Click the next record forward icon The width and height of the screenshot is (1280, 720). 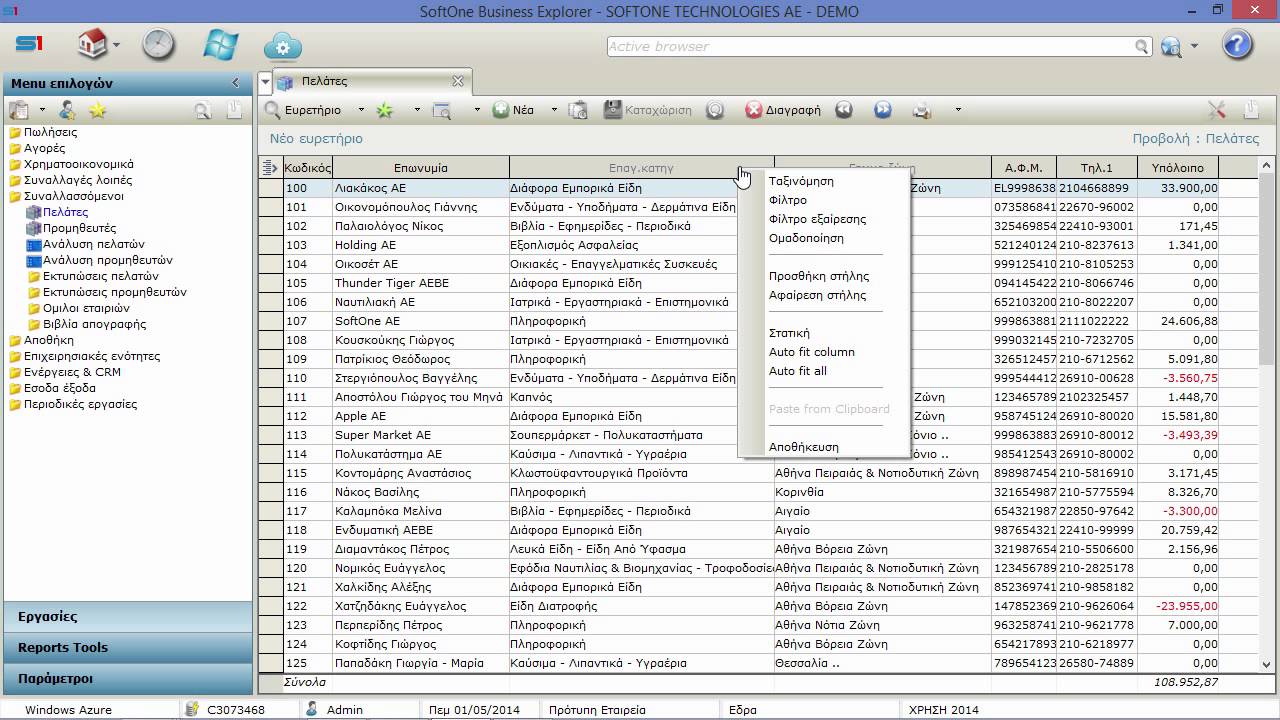[x=882, y=110]
